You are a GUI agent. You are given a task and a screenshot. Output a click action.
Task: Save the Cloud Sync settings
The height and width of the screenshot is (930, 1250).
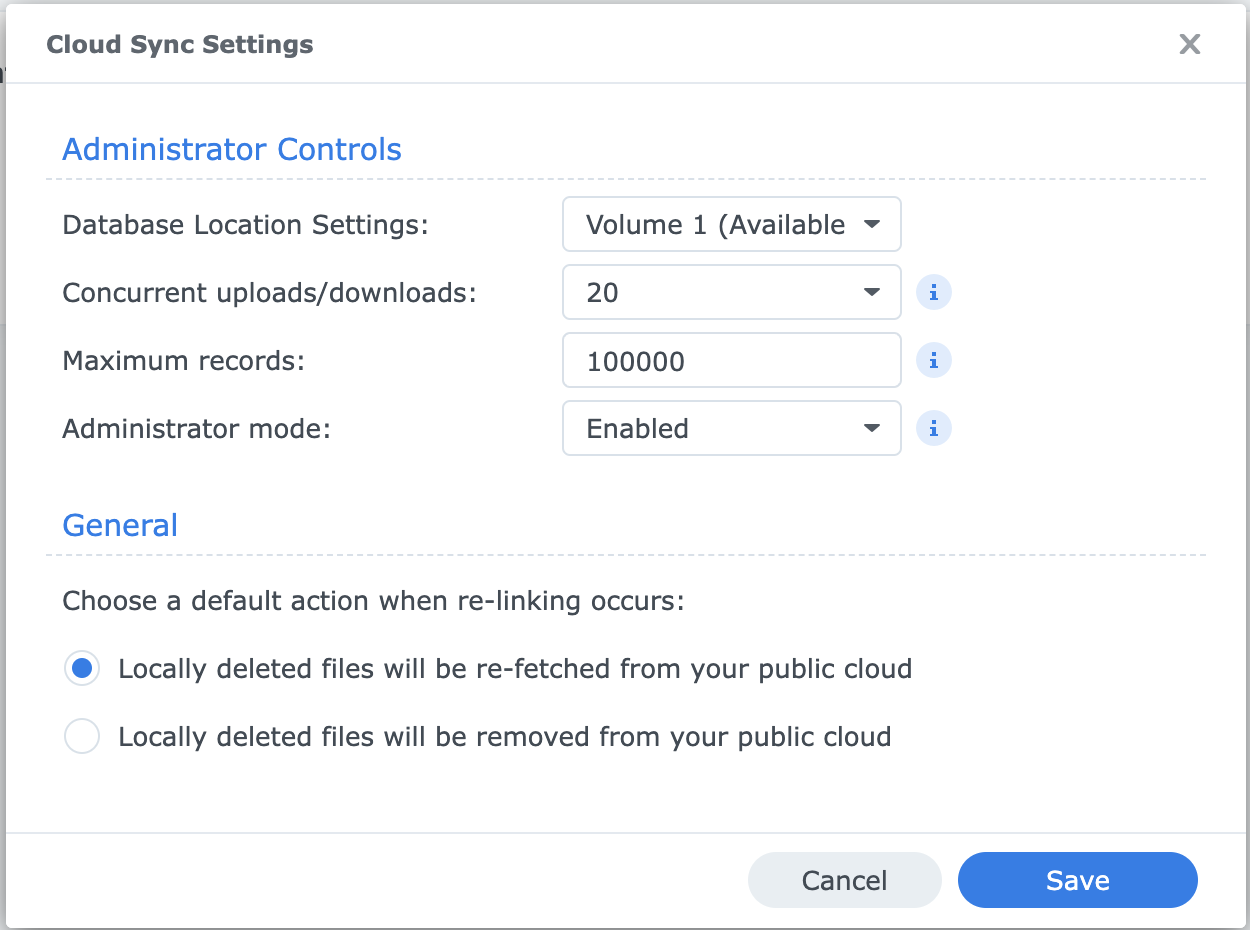pyautogui.click(x=1077, y=880)
